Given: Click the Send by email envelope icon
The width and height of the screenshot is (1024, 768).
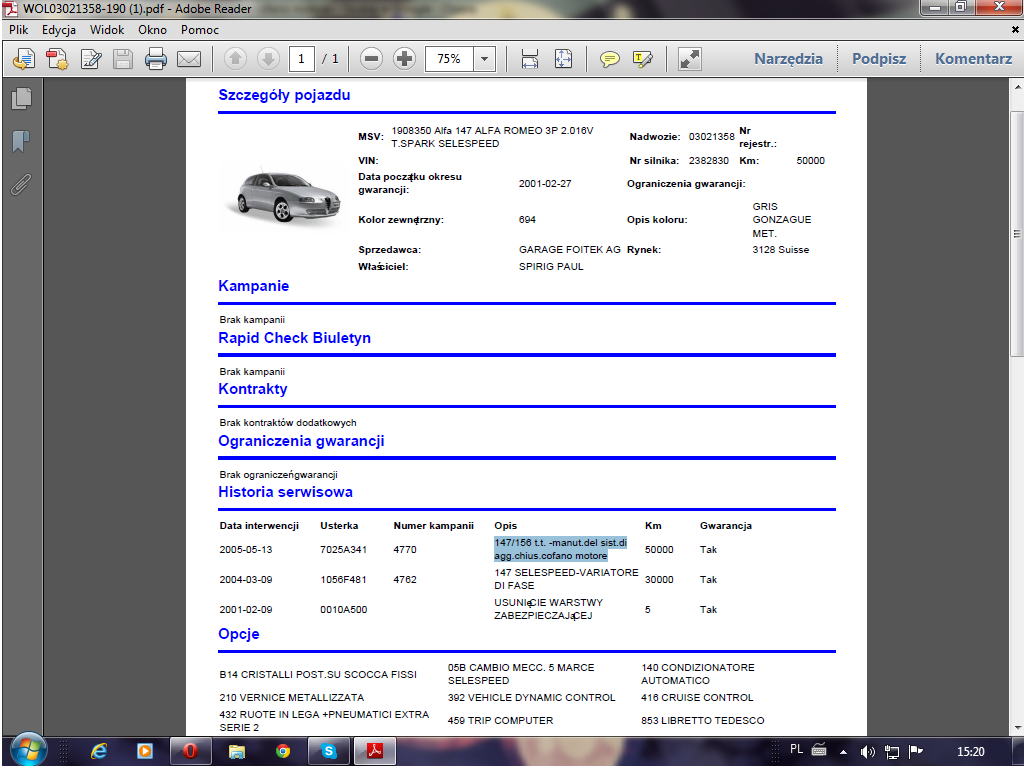Looking at the screenshot, I should click(189, 59).
